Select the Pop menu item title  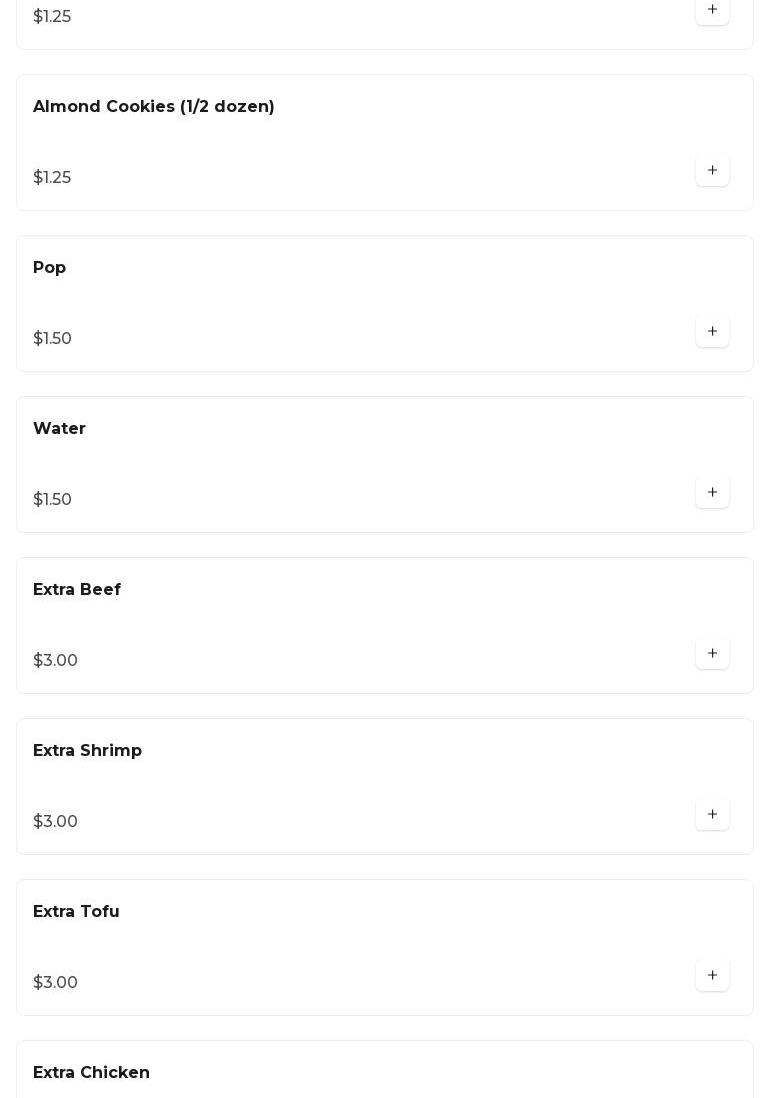[50, 268]
